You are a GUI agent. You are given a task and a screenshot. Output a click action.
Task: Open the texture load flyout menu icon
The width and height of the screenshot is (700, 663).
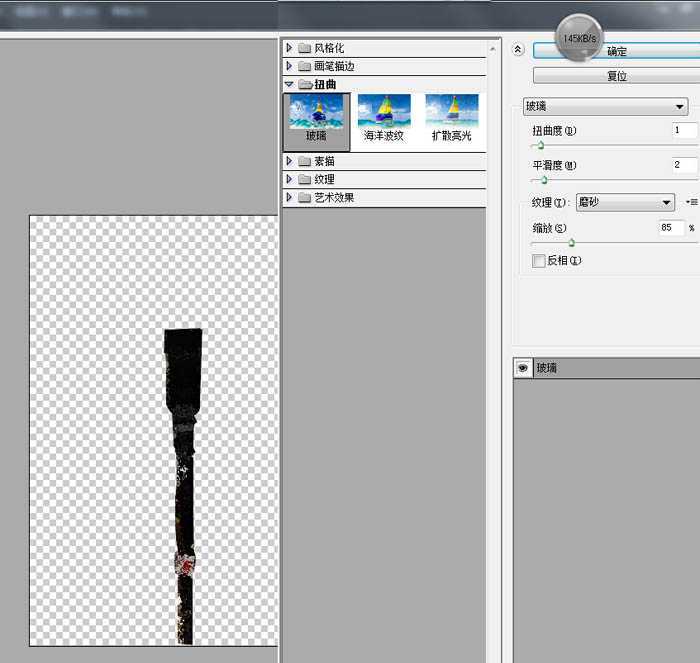[692, 202]
